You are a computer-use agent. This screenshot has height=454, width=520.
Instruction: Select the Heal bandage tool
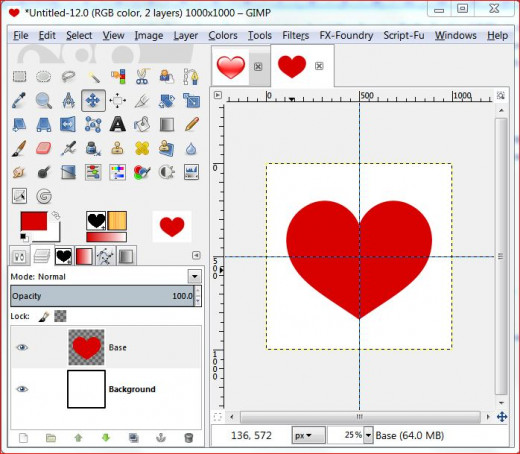pos(142,148)
